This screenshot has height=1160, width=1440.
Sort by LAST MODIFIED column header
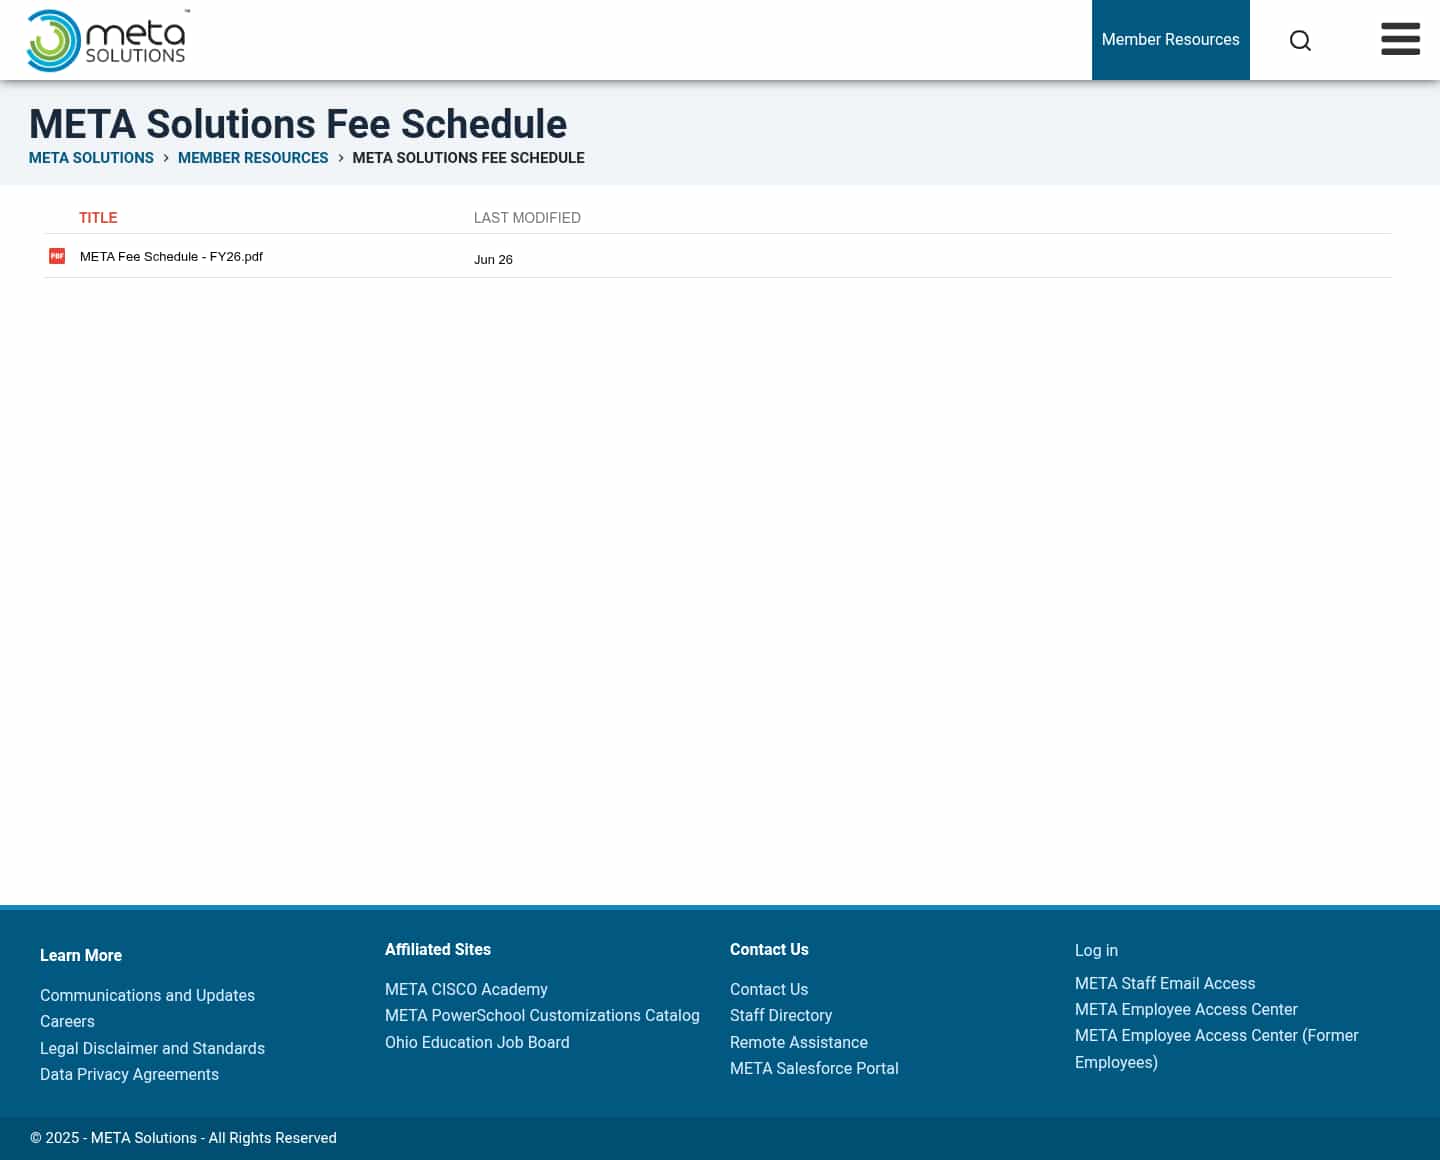pos(527,218)
